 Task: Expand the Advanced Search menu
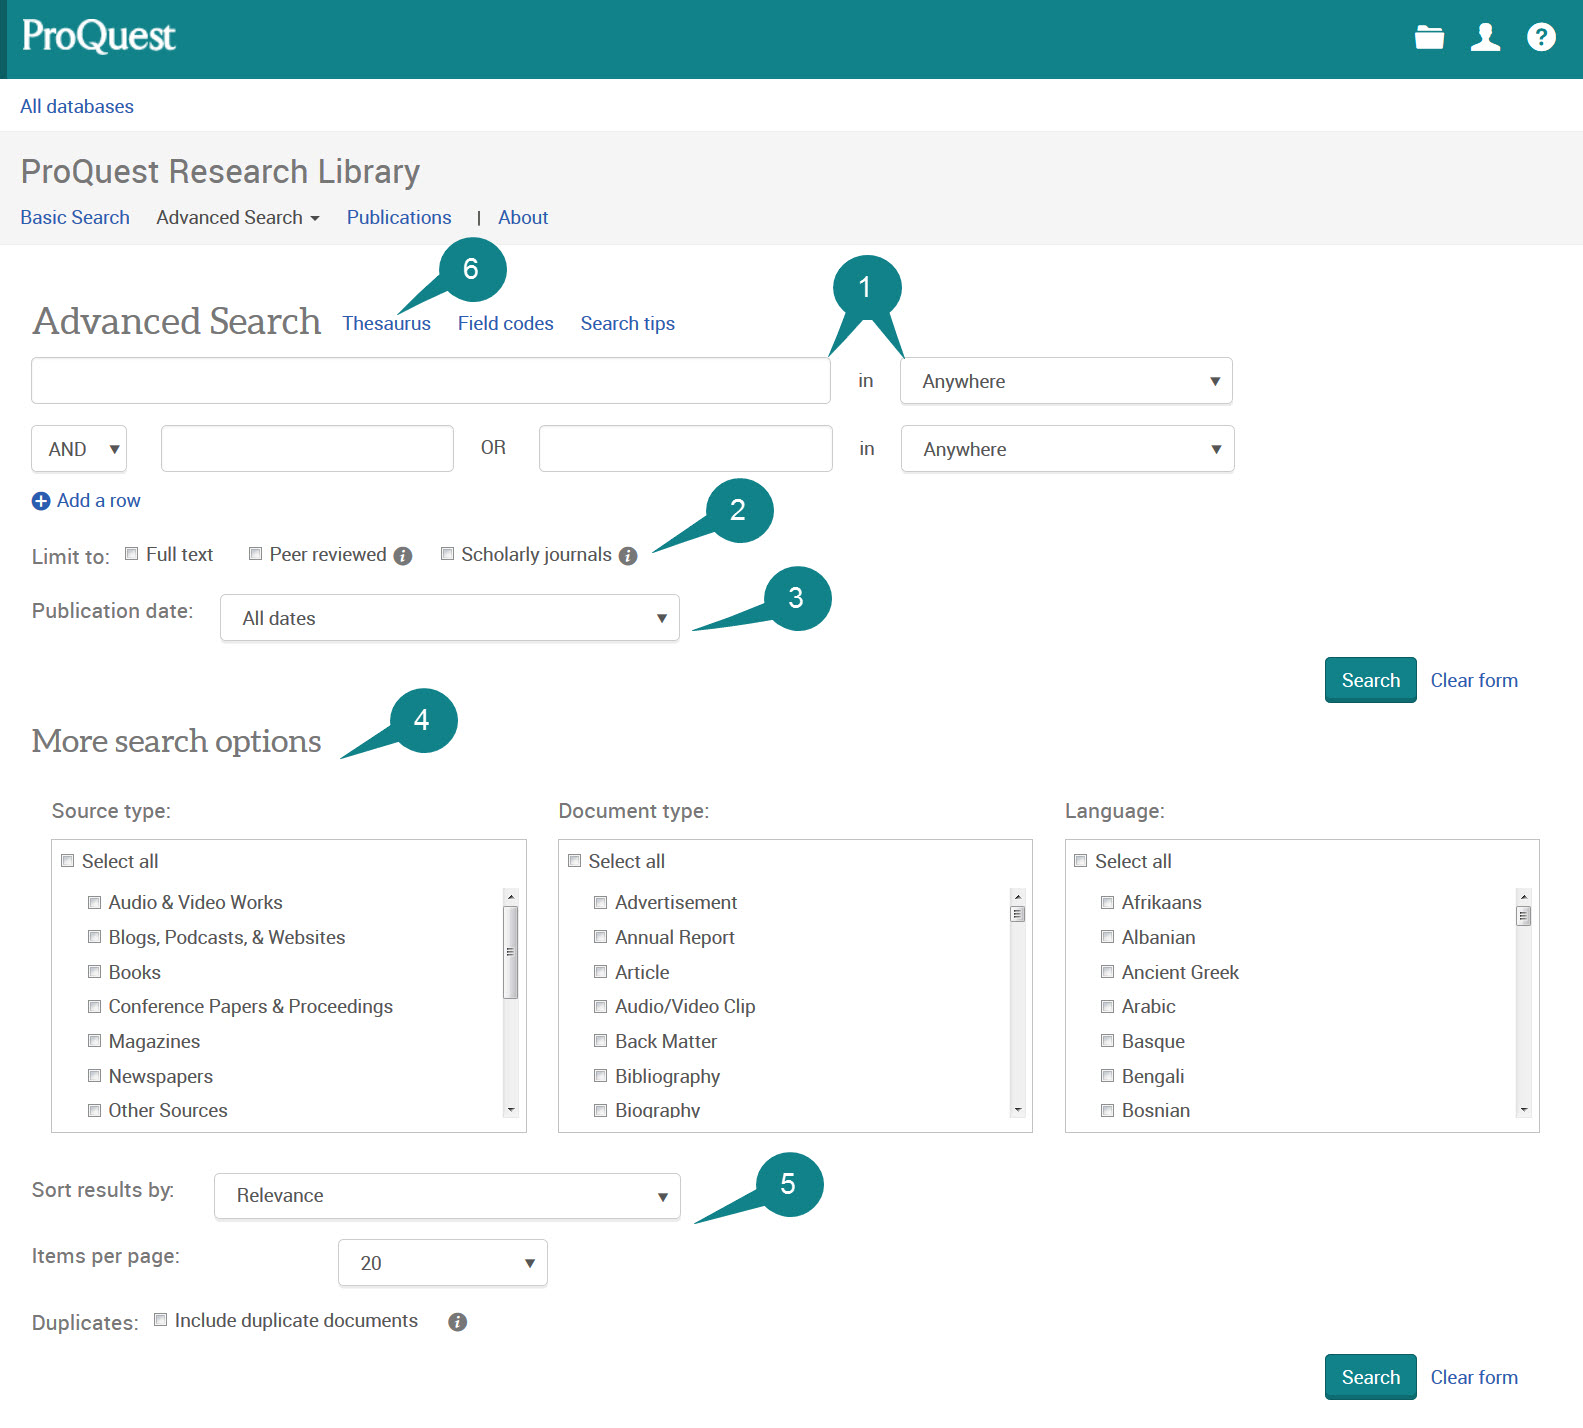(x=238, y=217)
